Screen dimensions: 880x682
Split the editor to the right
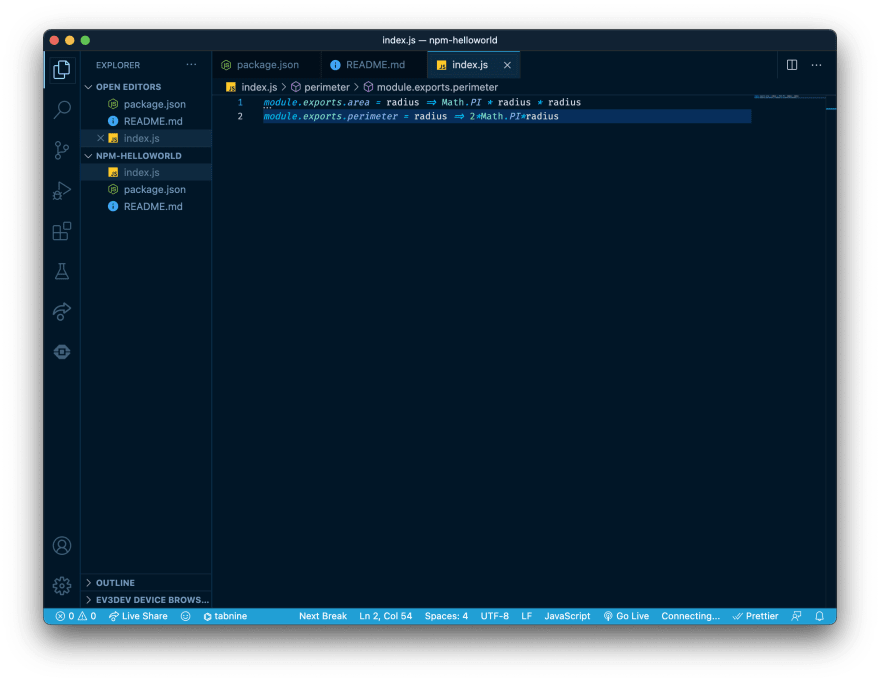point(792,65)
